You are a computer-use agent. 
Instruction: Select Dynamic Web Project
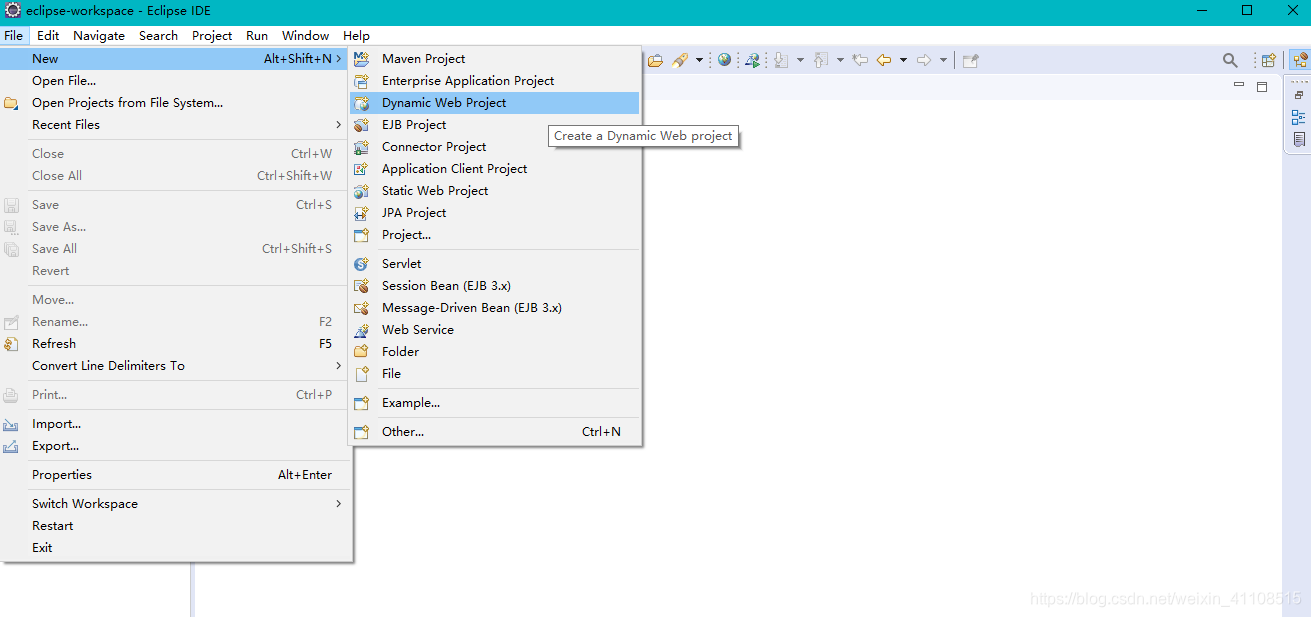coord(495,103)
